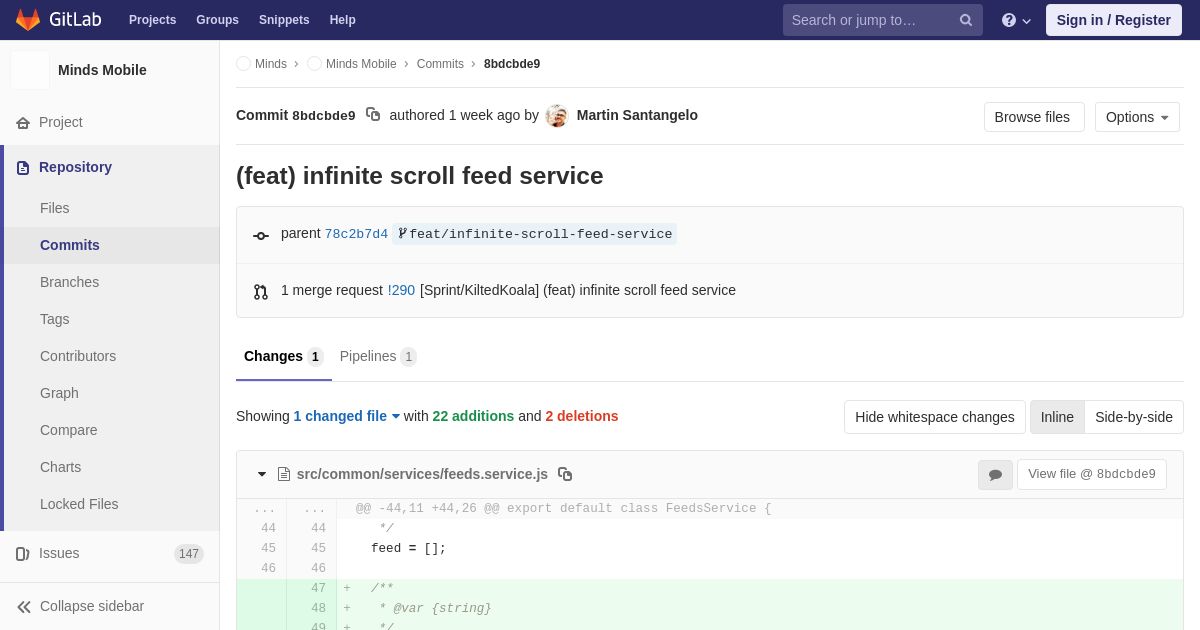The height and width of the screenshot is (630, 1200).
Task: Click the commit parent graph icon
Action: pyautogui.click(x=261, y=236)
